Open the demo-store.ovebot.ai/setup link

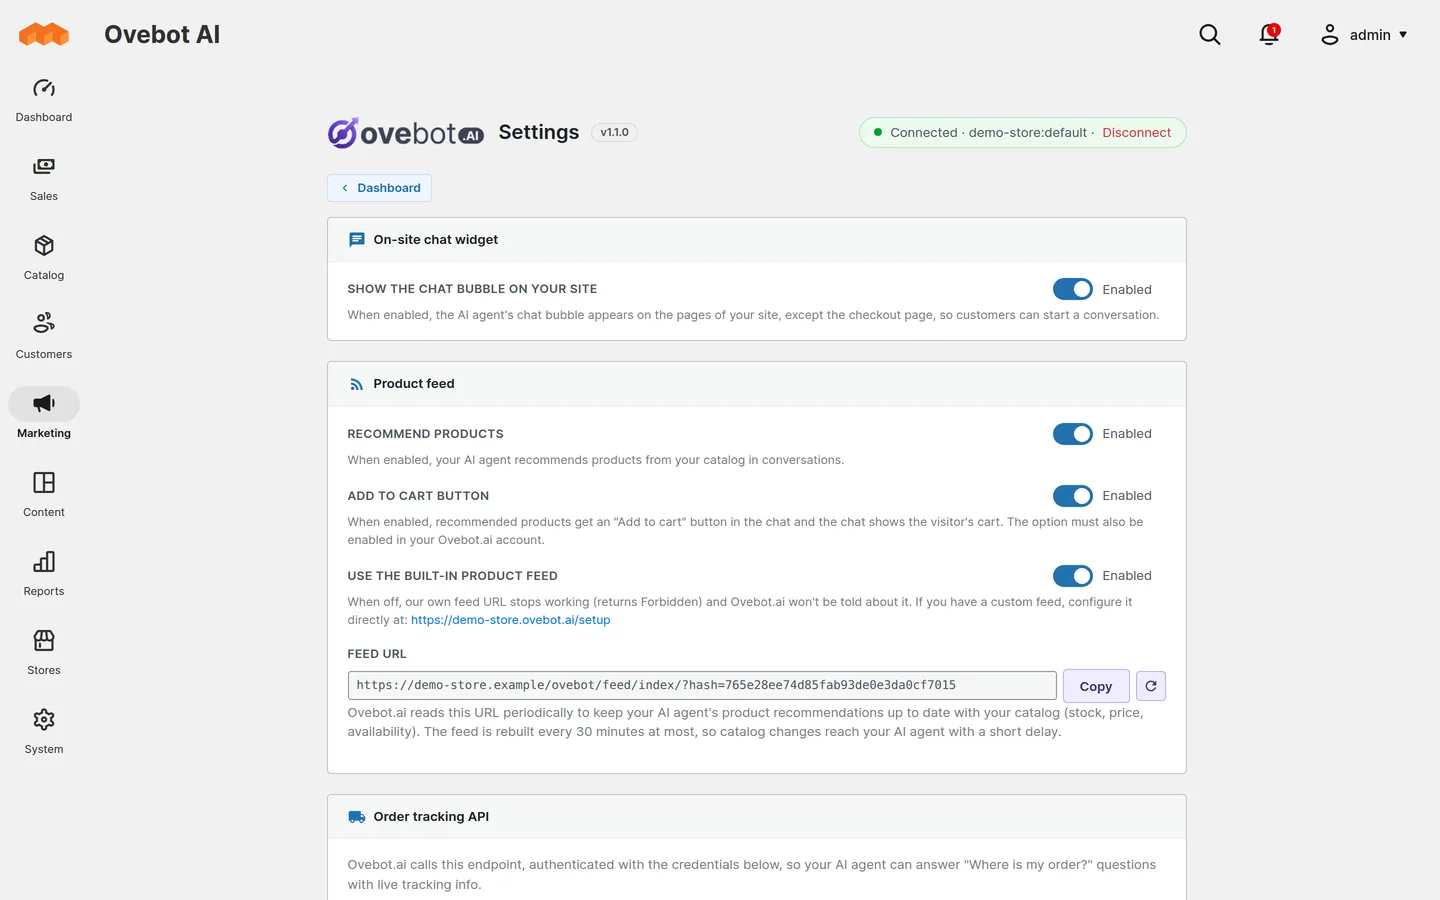click(511, 620)
